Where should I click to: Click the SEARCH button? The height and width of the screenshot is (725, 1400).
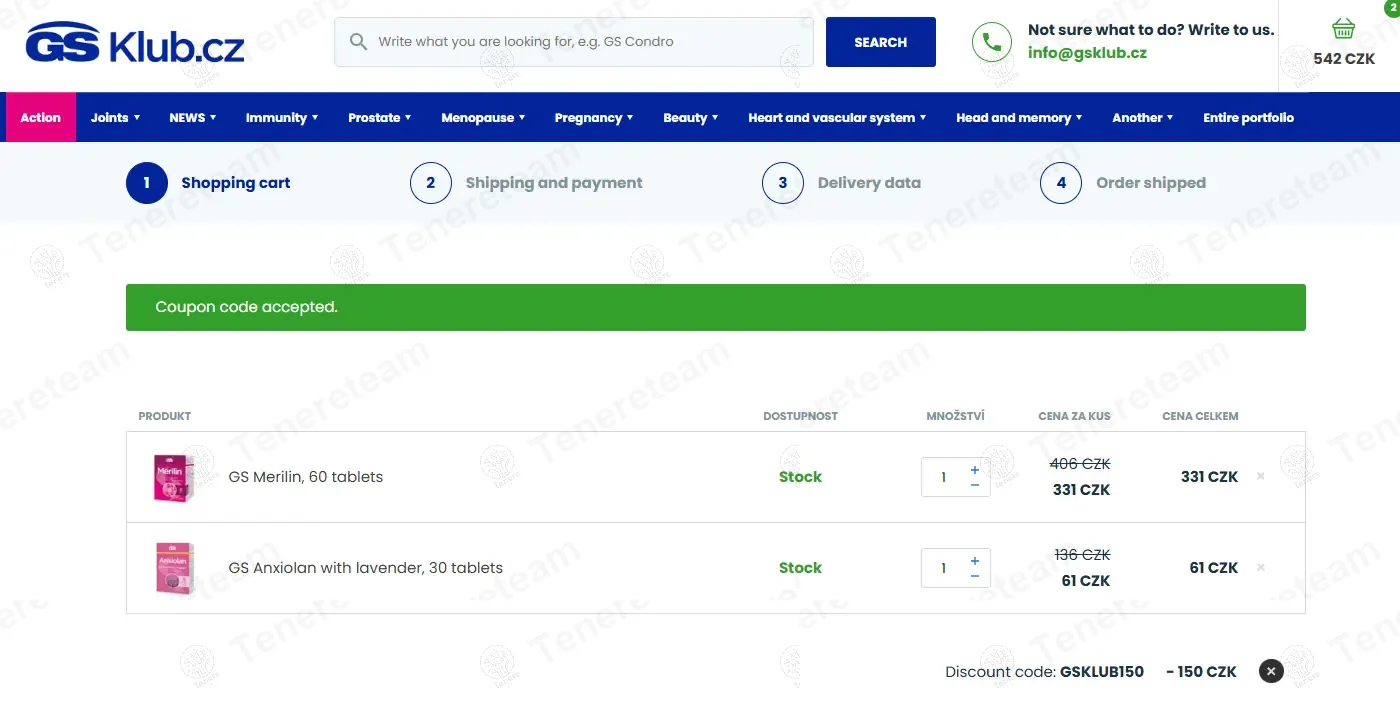pos(881,42)
